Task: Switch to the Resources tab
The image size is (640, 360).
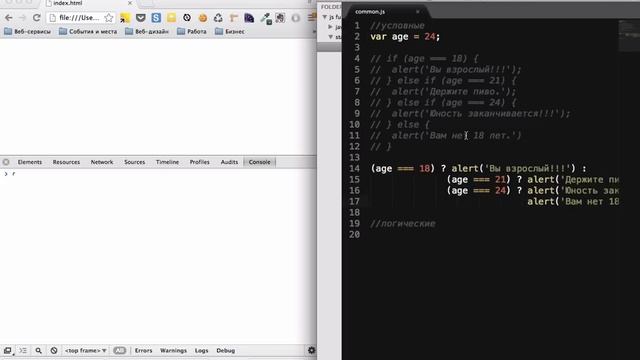Action: (x=66, y=162)
